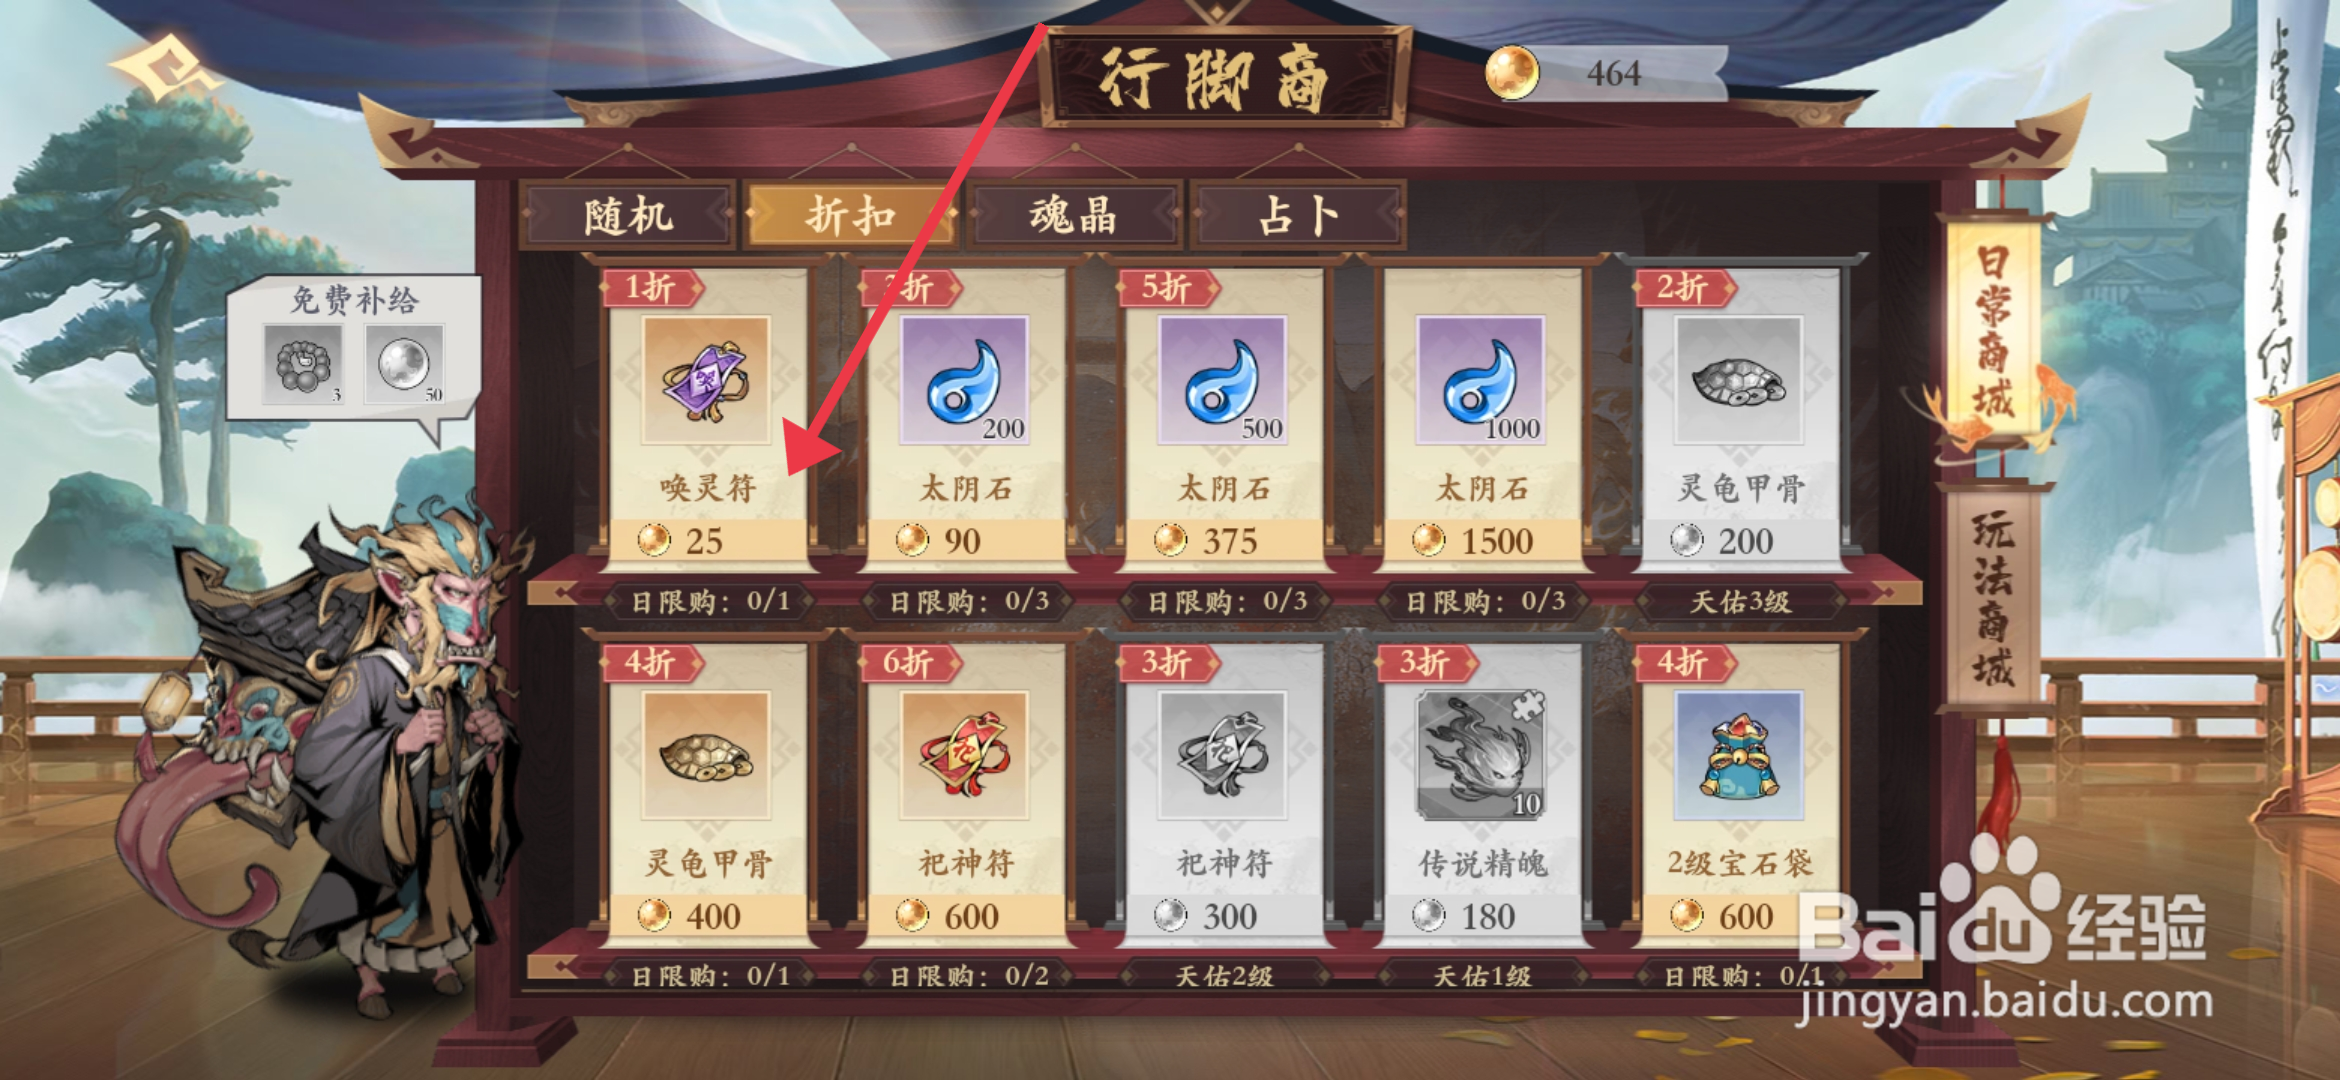Select the grey 祀神符 card costing 300
The image size is (2340, 1080).
[1224, 792]
